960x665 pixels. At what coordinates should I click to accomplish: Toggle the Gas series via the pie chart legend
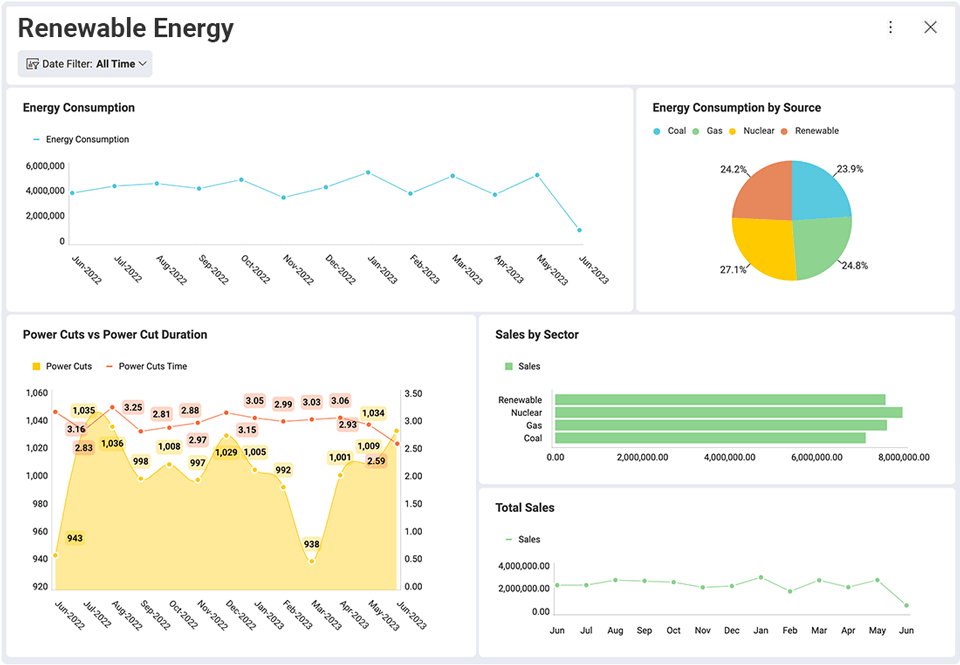click(695, 131)
